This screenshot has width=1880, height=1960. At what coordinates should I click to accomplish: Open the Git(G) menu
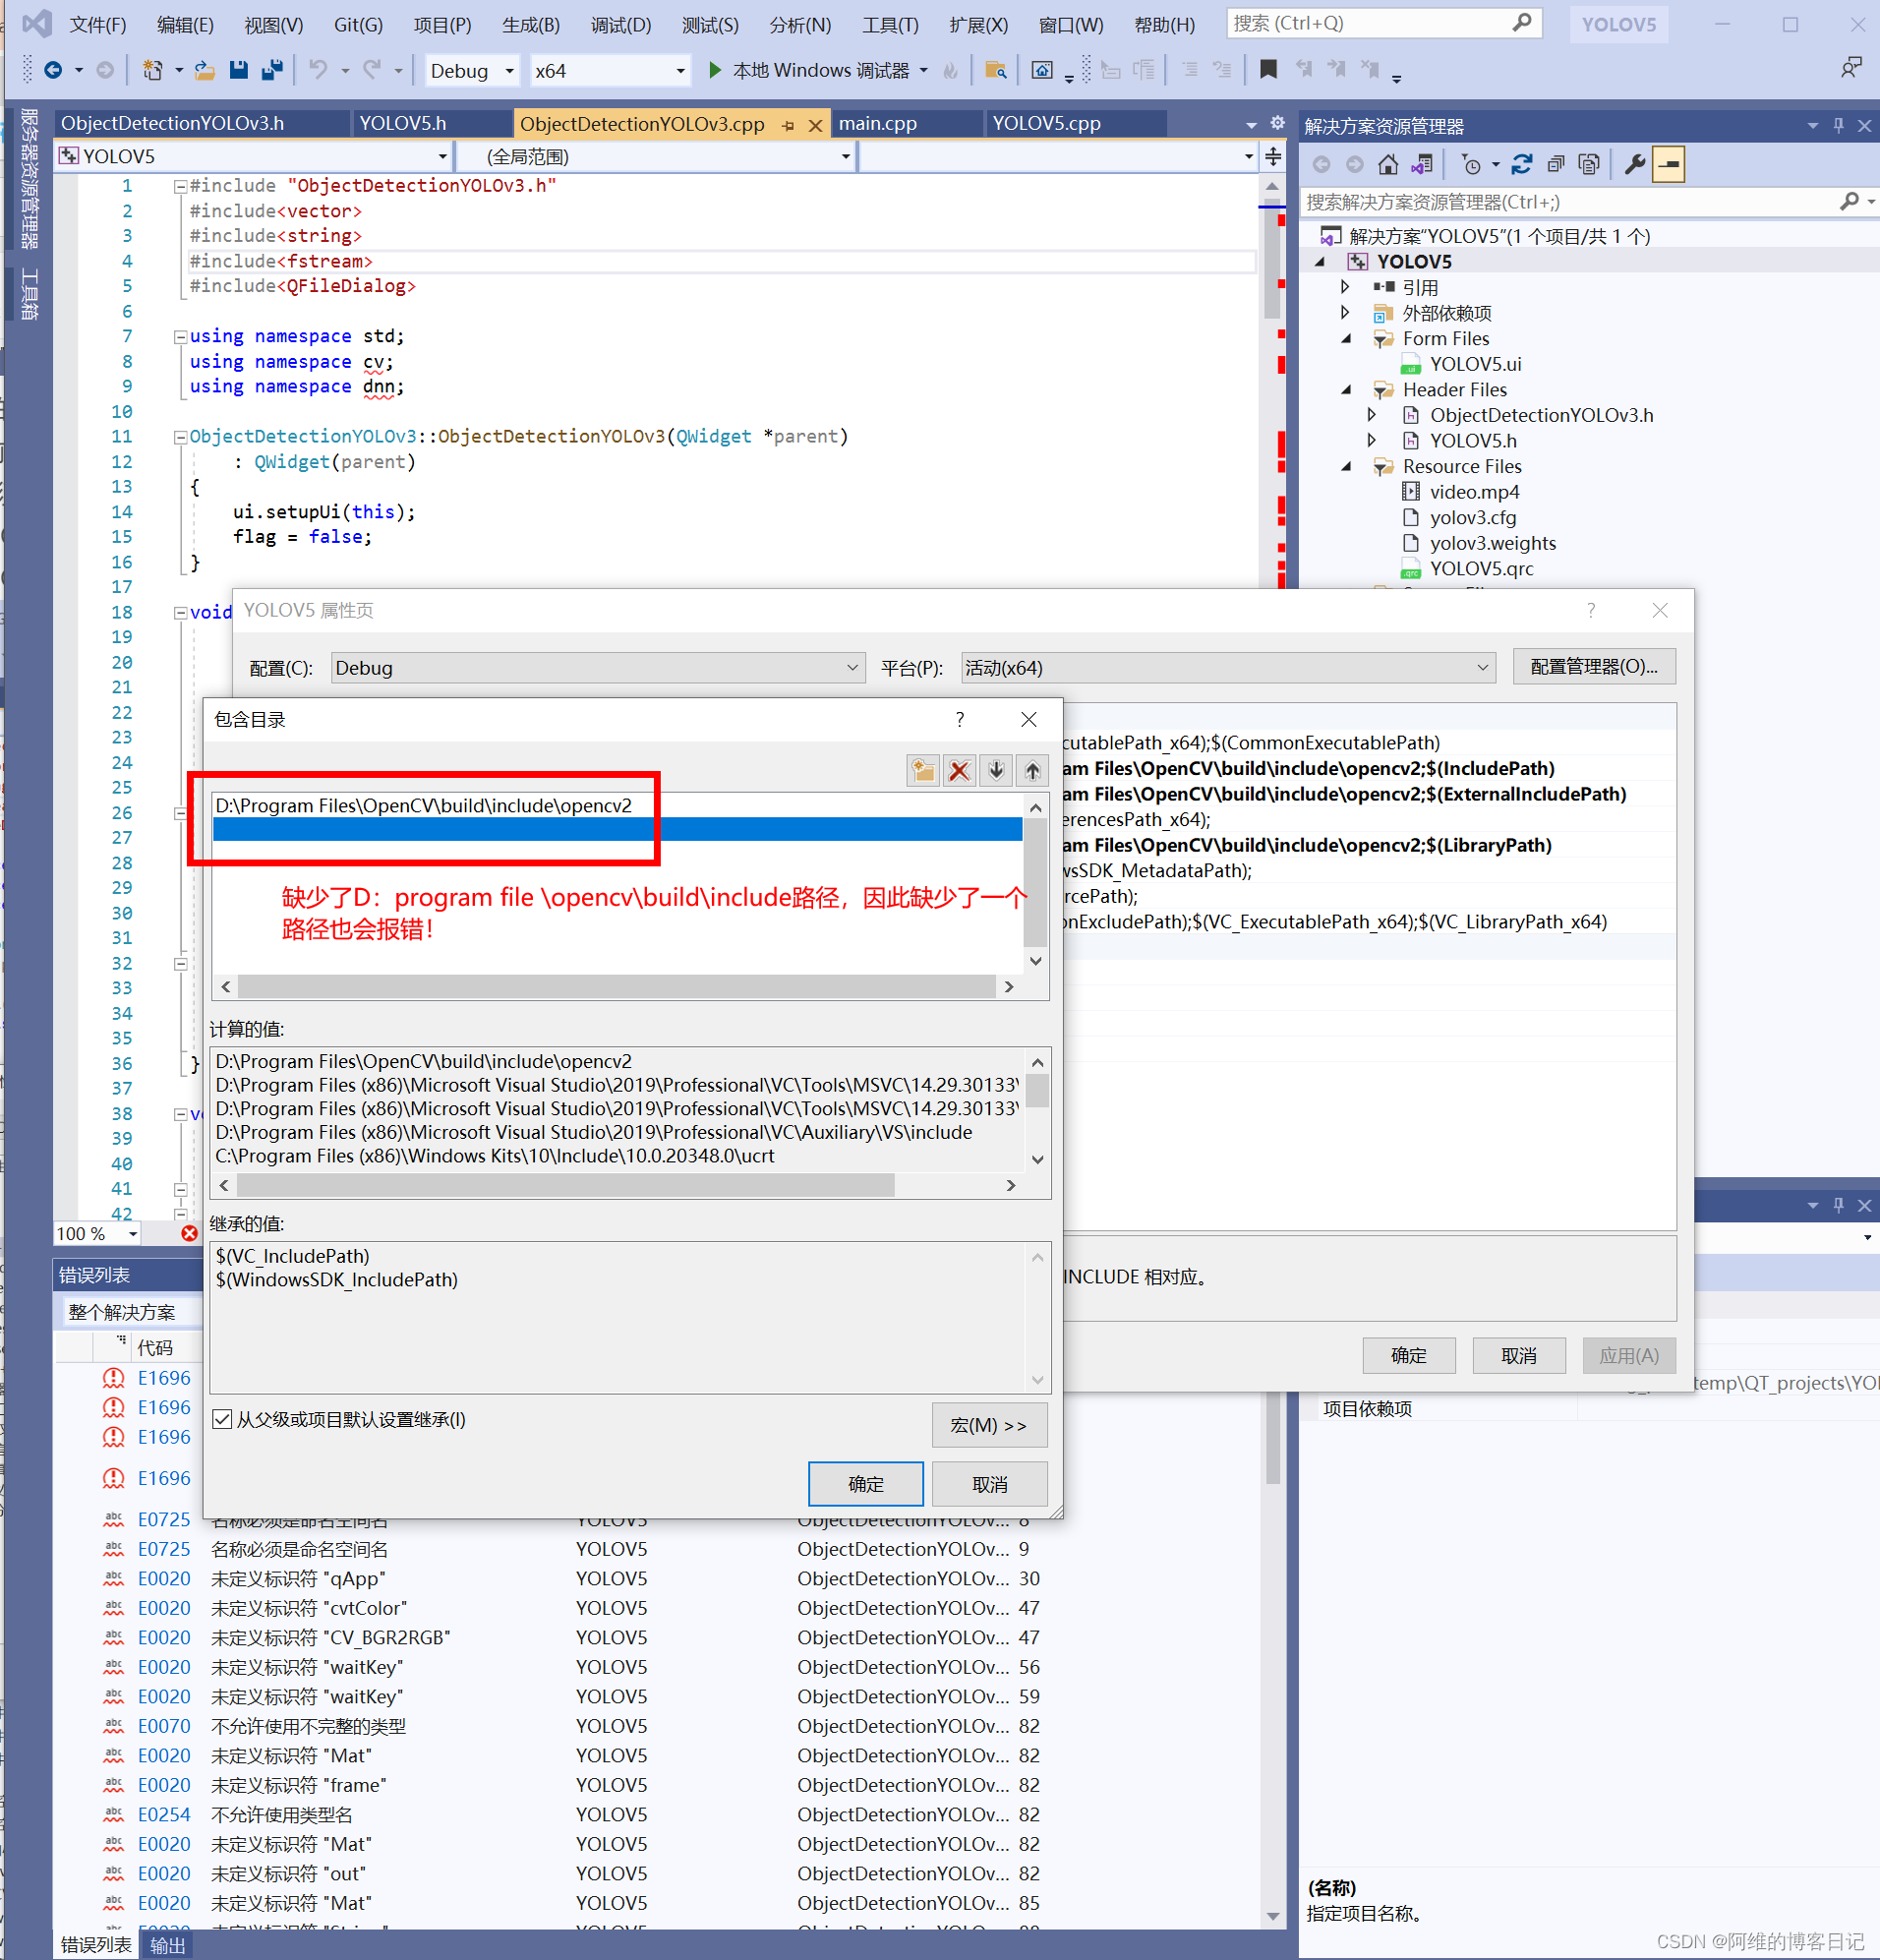358,25
